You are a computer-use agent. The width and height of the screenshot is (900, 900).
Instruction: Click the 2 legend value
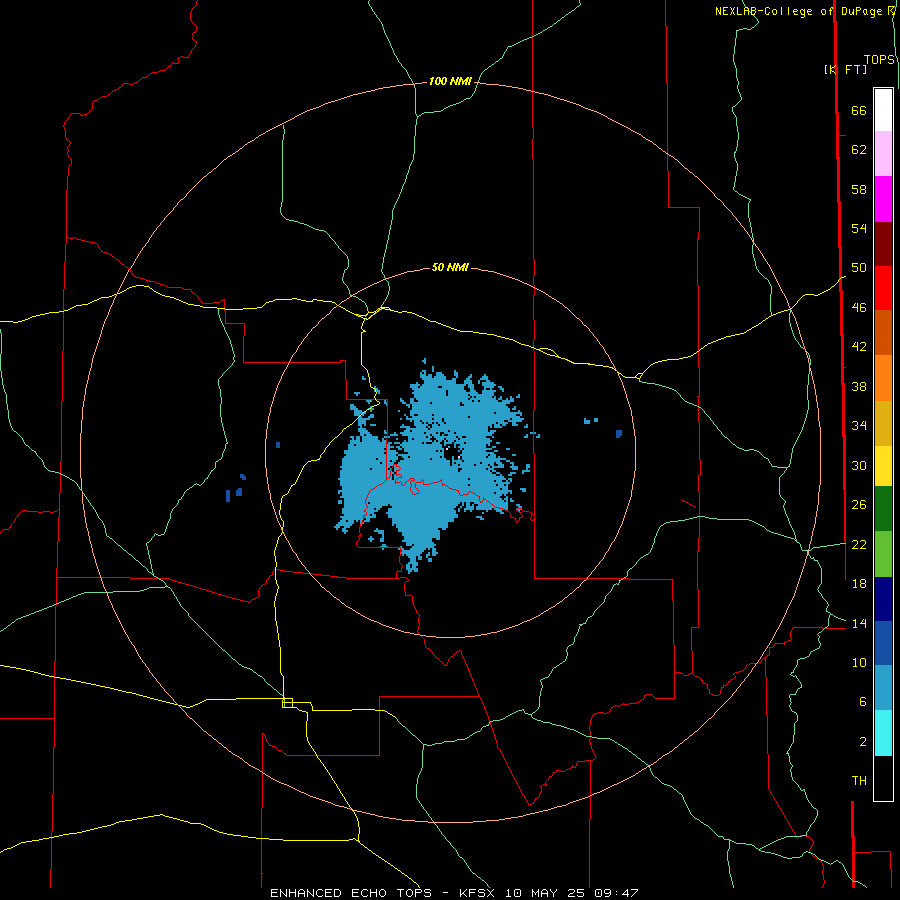tap(862, 742)
